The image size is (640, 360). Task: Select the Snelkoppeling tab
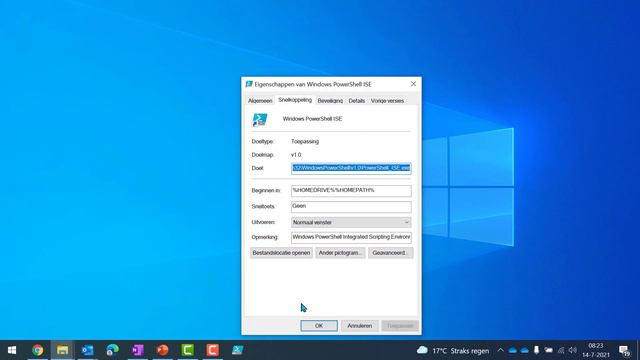pyautogui.click(x=295, y=100)
